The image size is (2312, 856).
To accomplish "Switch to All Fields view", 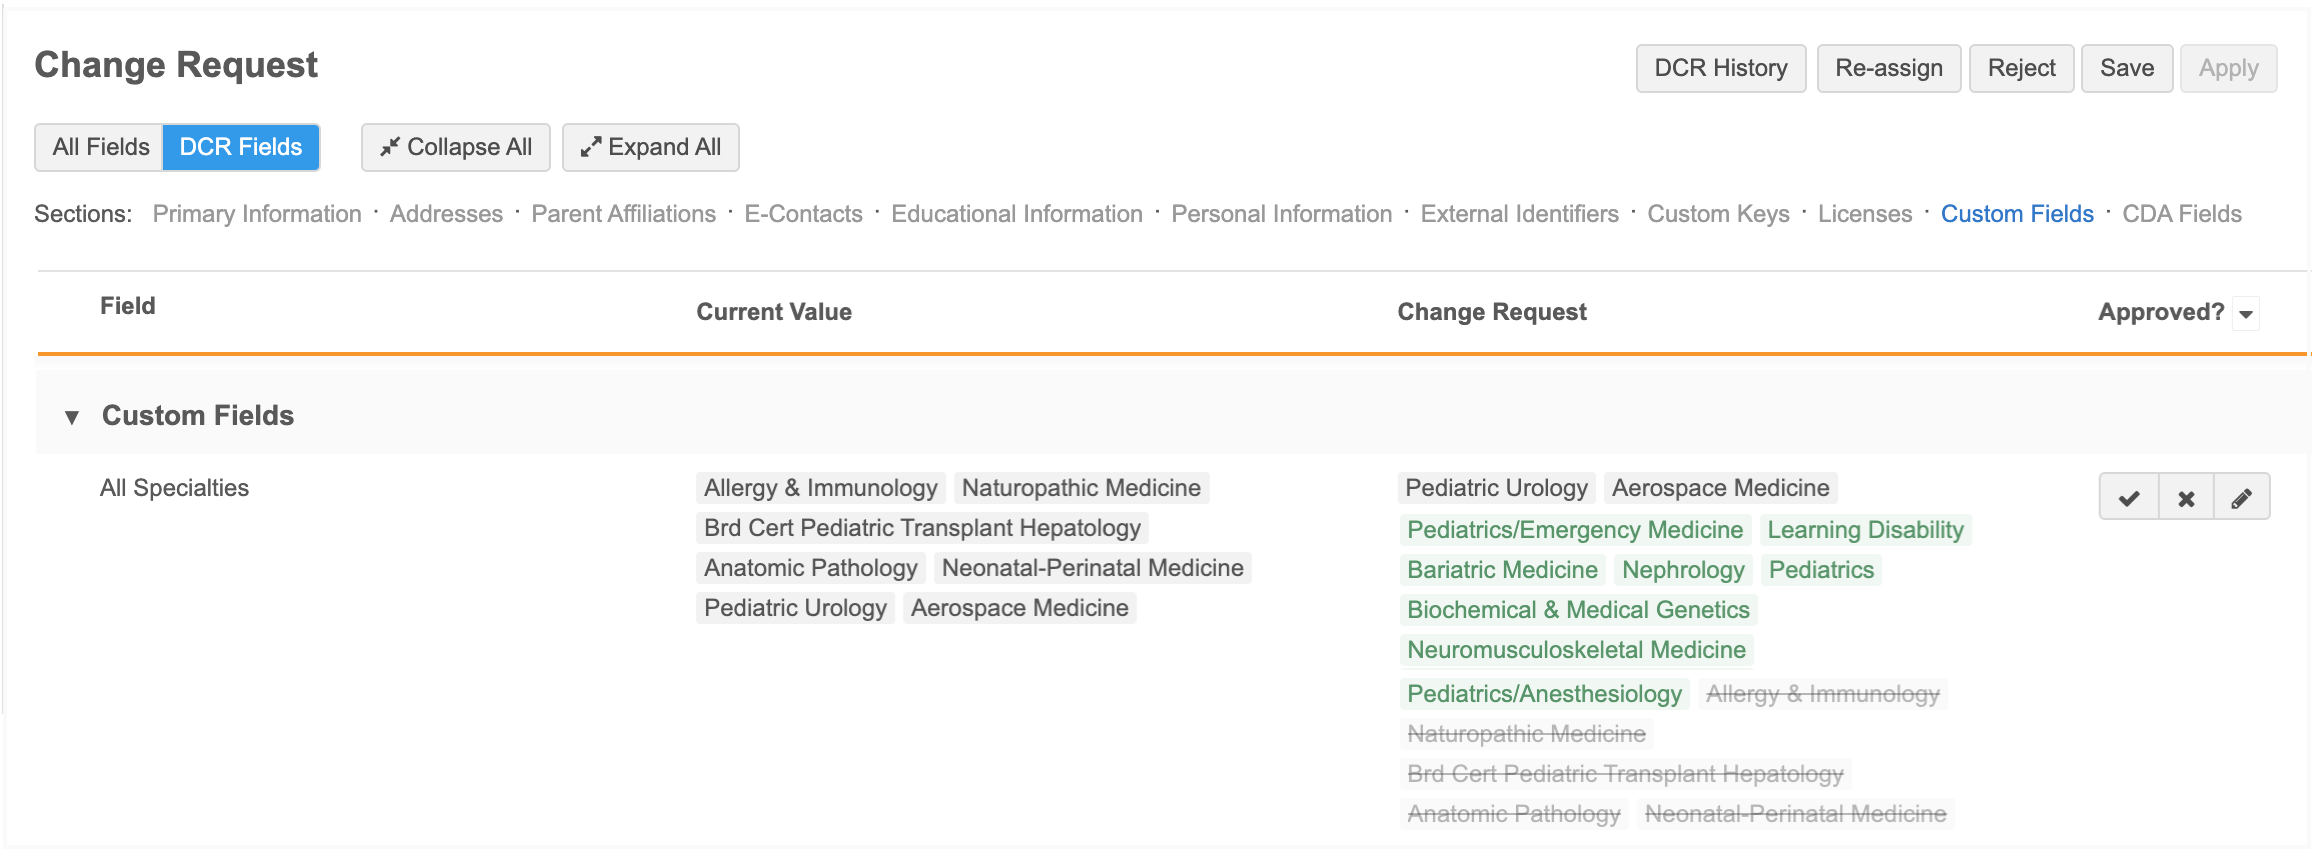I will coord(100,147).
